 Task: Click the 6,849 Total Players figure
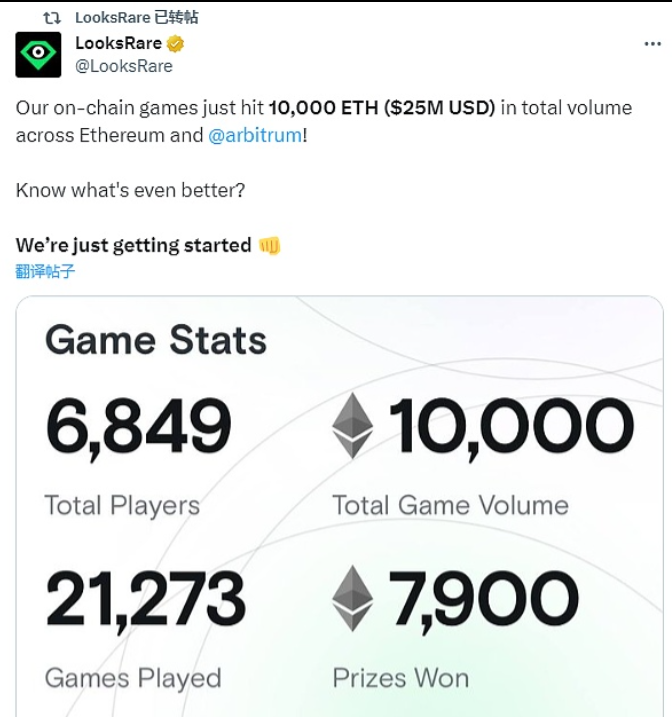click(x=138, y=425)
